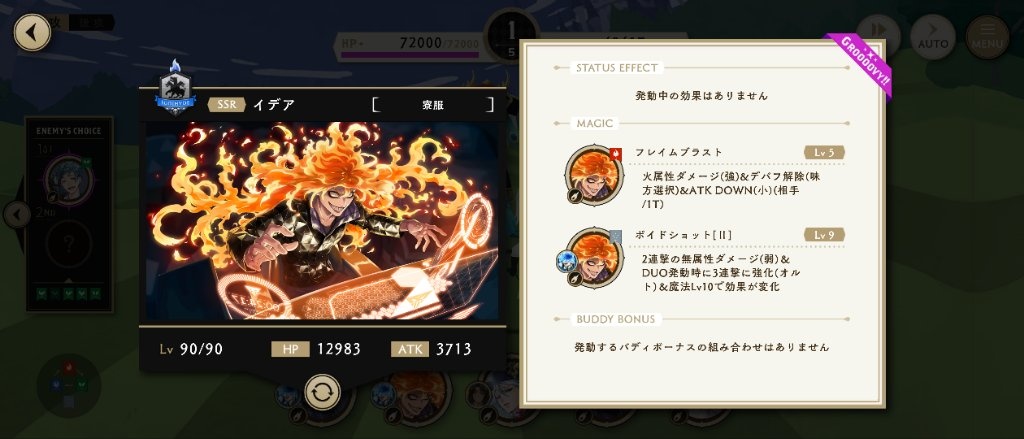Tap the SSR rarity badge

tap(227, 105)
